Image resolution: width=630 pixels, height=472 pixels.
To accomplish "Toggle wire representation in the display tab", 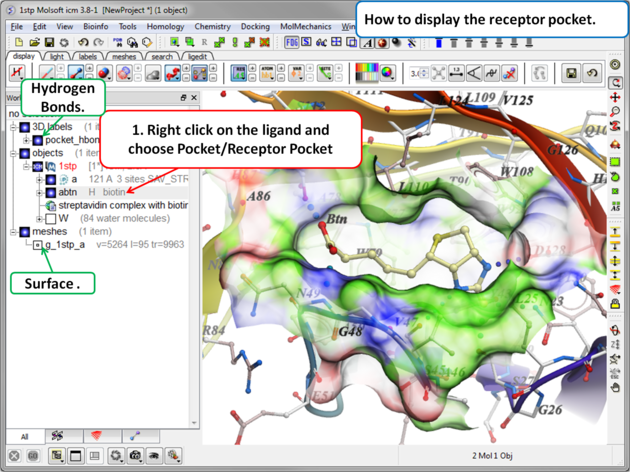I will pos(47,74).
